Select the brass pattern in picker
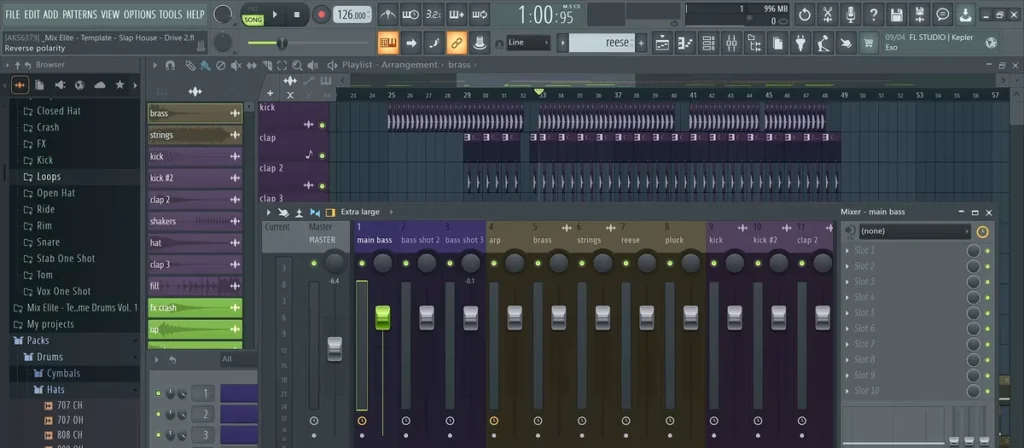Screen dimensions: 1024x448 tap(195, 113)
